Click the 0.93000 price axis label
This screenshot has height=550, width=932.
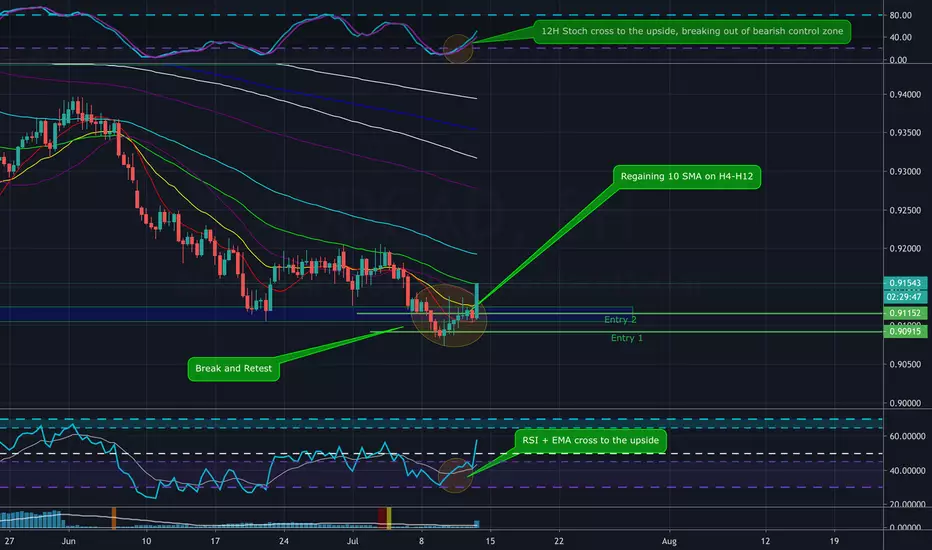pyautogui.click(x=905, y=172)
